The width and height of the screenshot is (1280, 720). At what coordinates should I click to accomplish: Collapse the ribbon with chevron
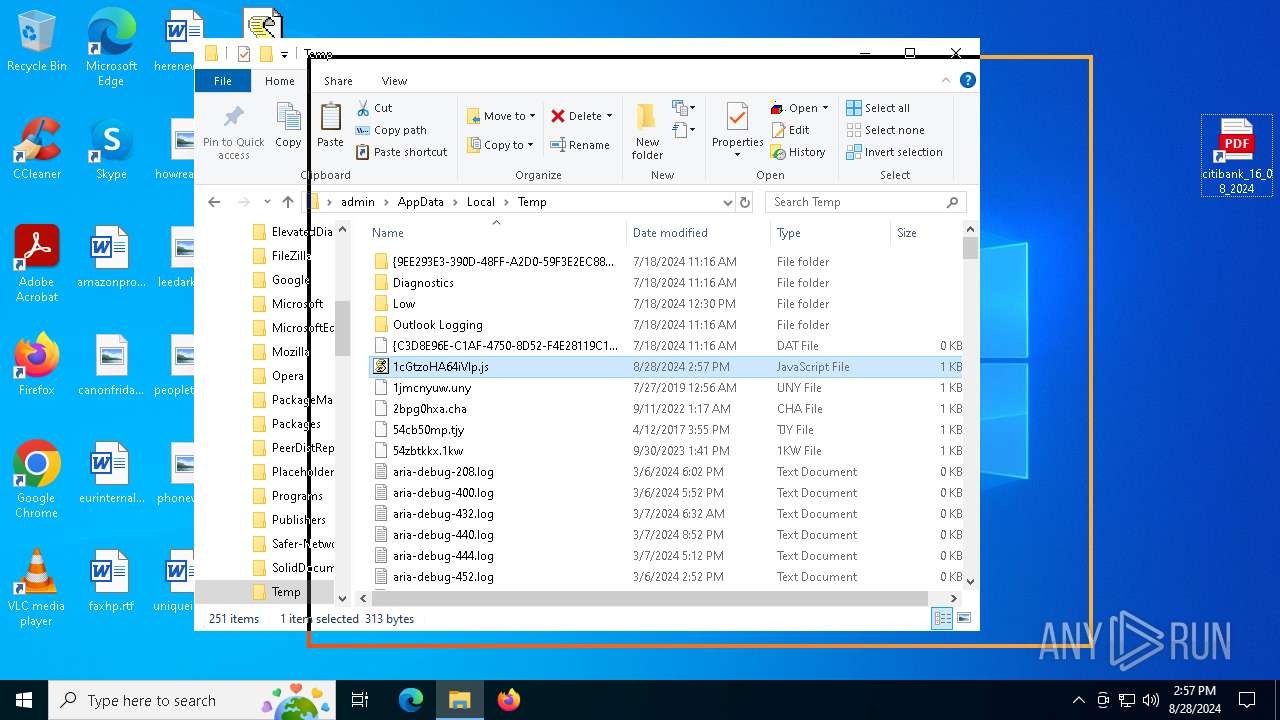[947, 81]
